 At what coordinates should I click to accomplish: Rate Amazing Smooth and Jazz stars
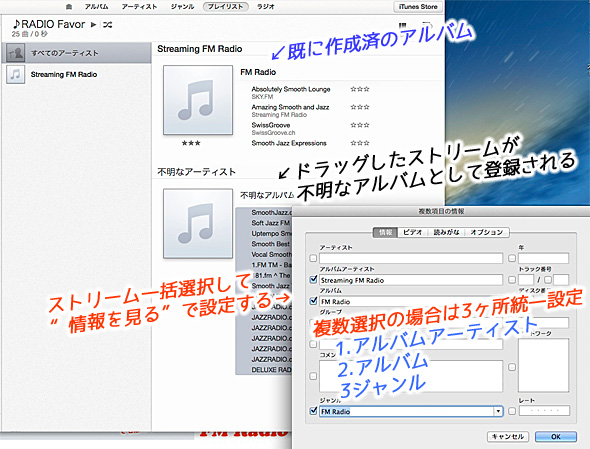tap(360, 107)
